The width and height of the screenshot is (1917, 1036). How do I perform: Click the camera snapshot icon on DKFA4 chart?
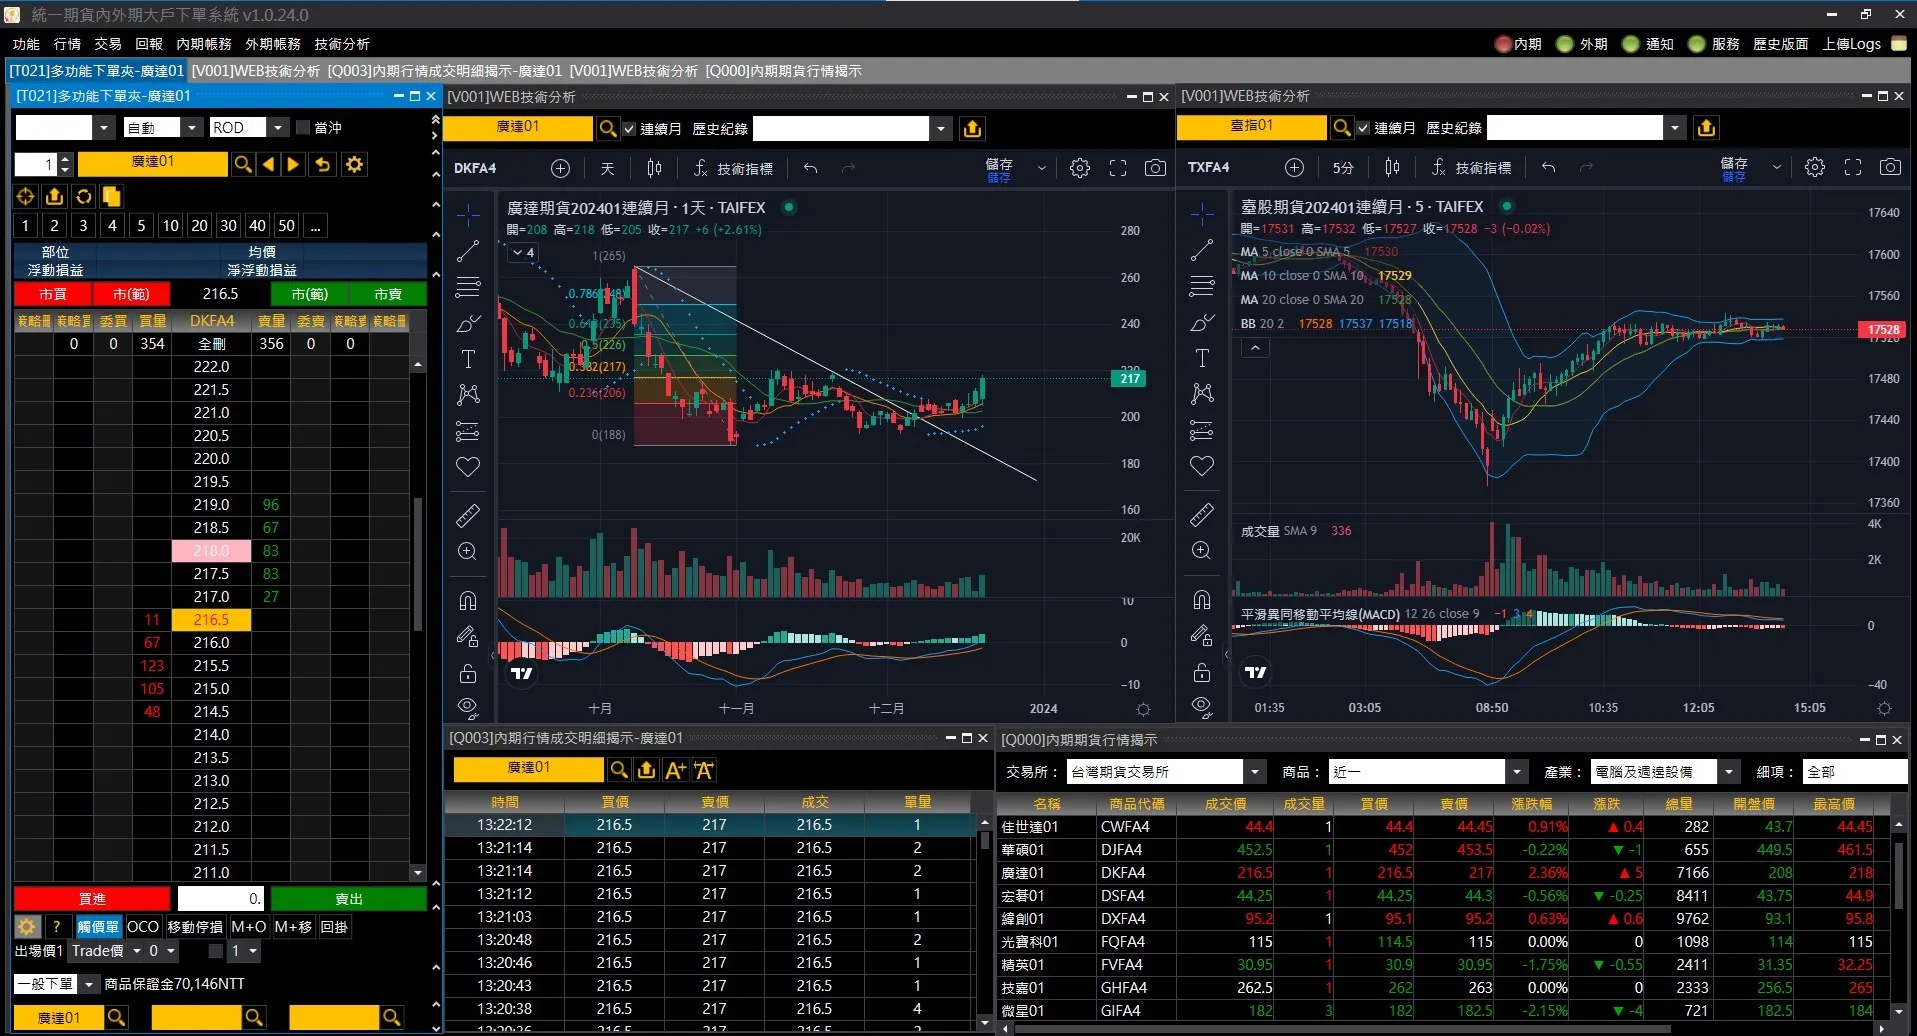click(1155, 168)
